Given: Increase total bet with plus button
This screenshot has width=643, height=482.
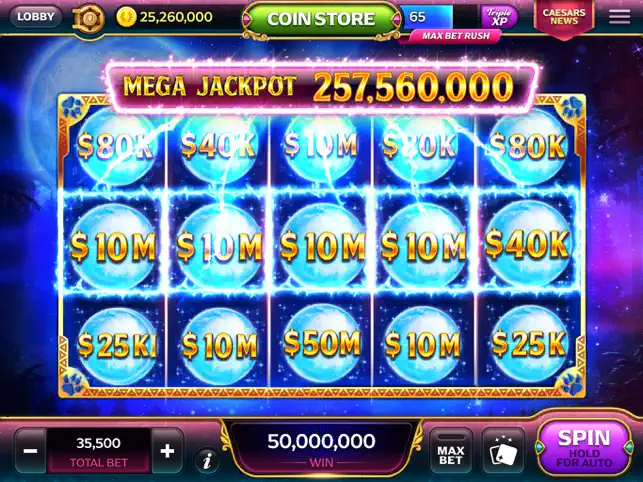Looking at the screenshot, I should pos(167,451).
